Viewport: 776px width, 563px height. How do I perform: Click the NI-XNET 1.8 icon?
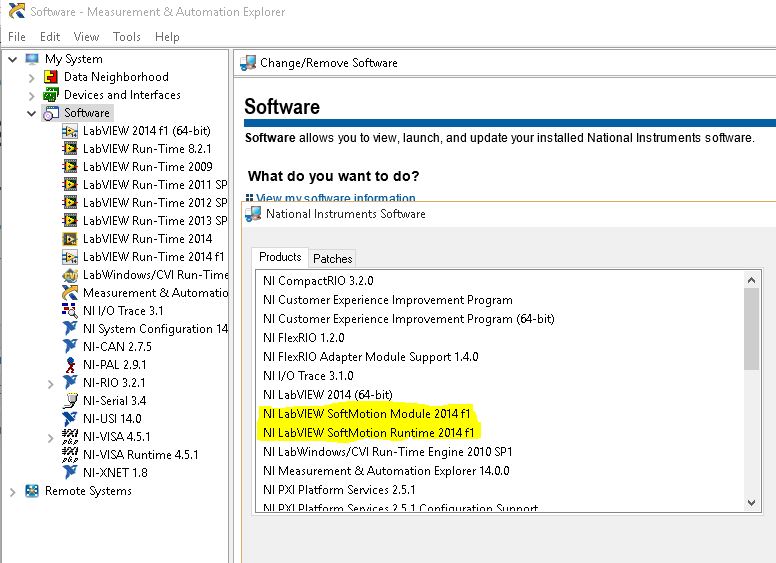70,473
